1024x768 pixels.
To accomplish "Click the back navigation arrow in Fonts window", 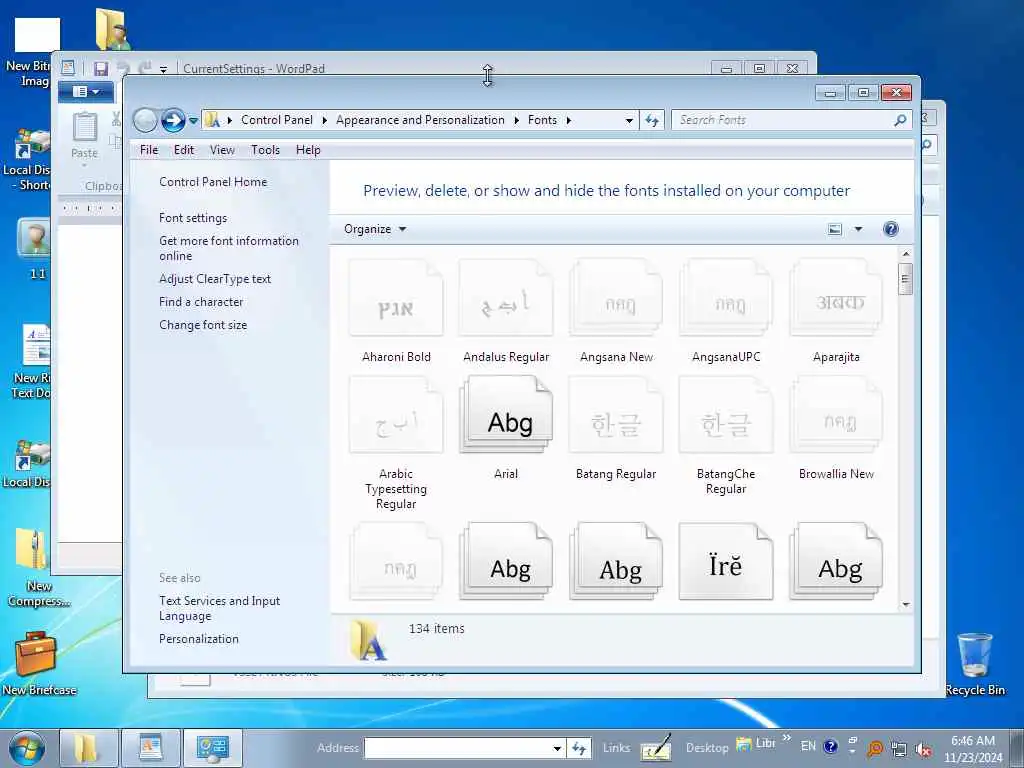I will [x=145, y=120].
